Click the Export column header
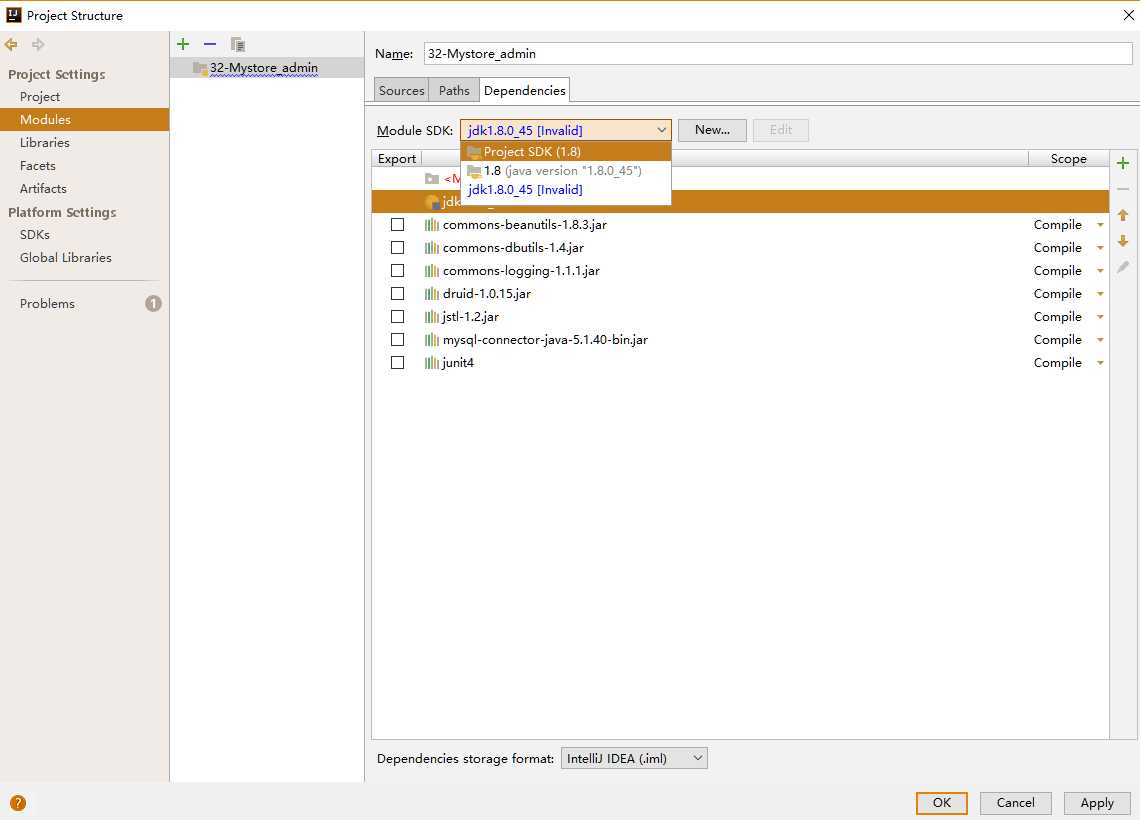This screenshot has width=1140, height=820. click(396, 158)
